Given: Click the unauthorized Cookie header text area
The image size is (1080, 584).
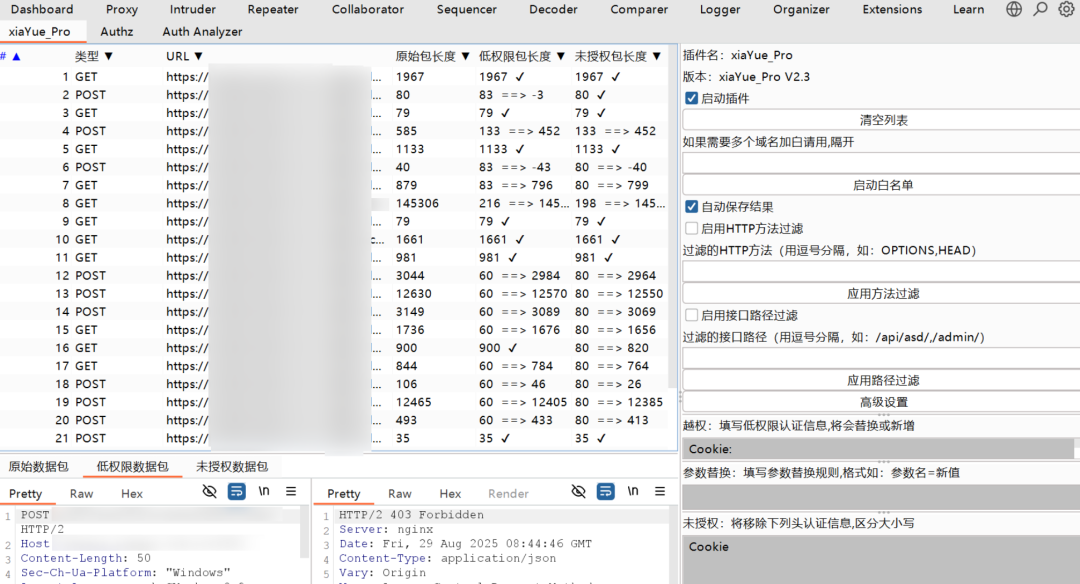Looking at the screenshot, I should click(881, 559).
